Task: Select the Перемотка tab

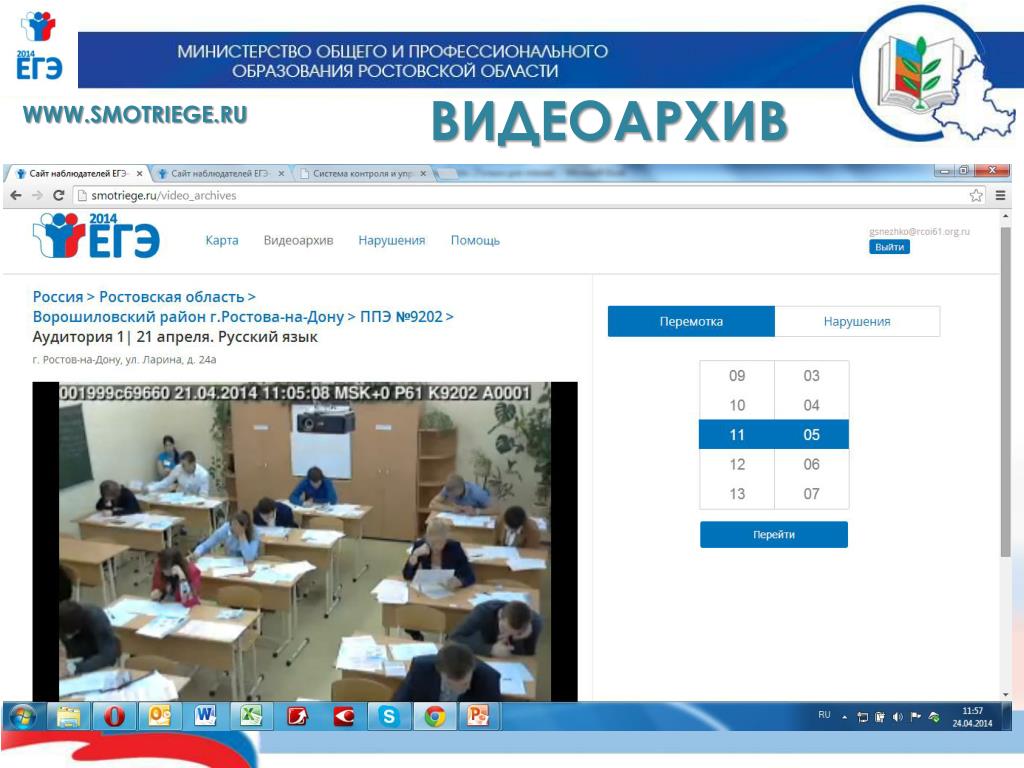Action: [691, 321]
